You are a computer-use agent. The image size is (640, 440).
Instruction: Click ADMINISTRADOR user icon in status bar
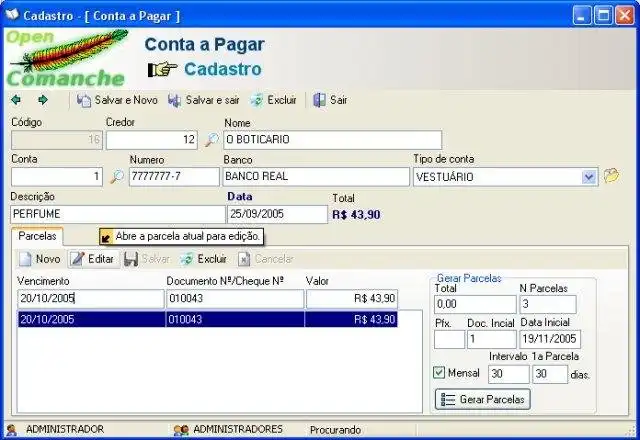11,430
